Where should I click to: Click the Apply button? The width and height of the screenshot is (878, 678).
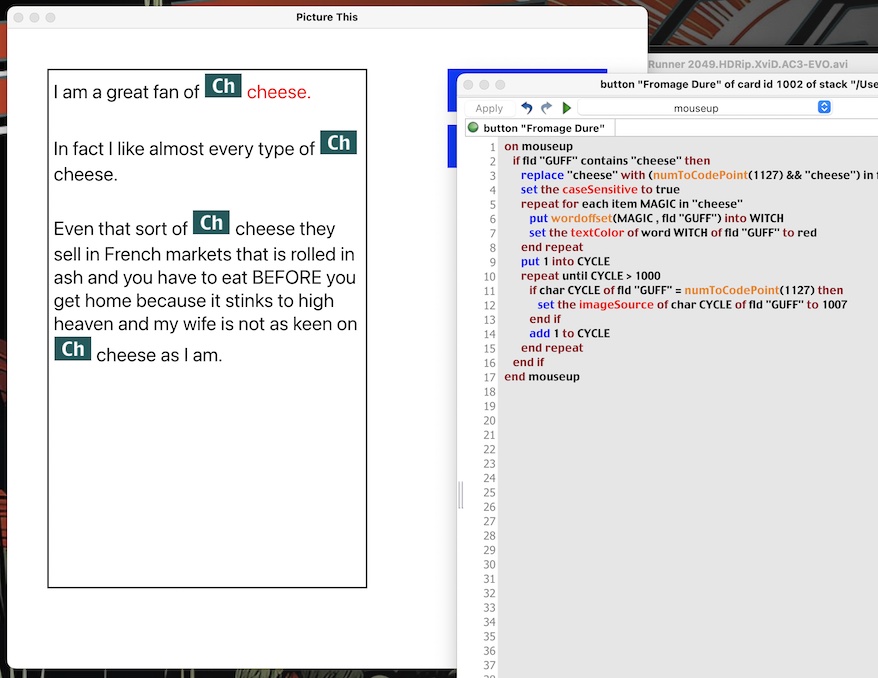tap(489, 108)
